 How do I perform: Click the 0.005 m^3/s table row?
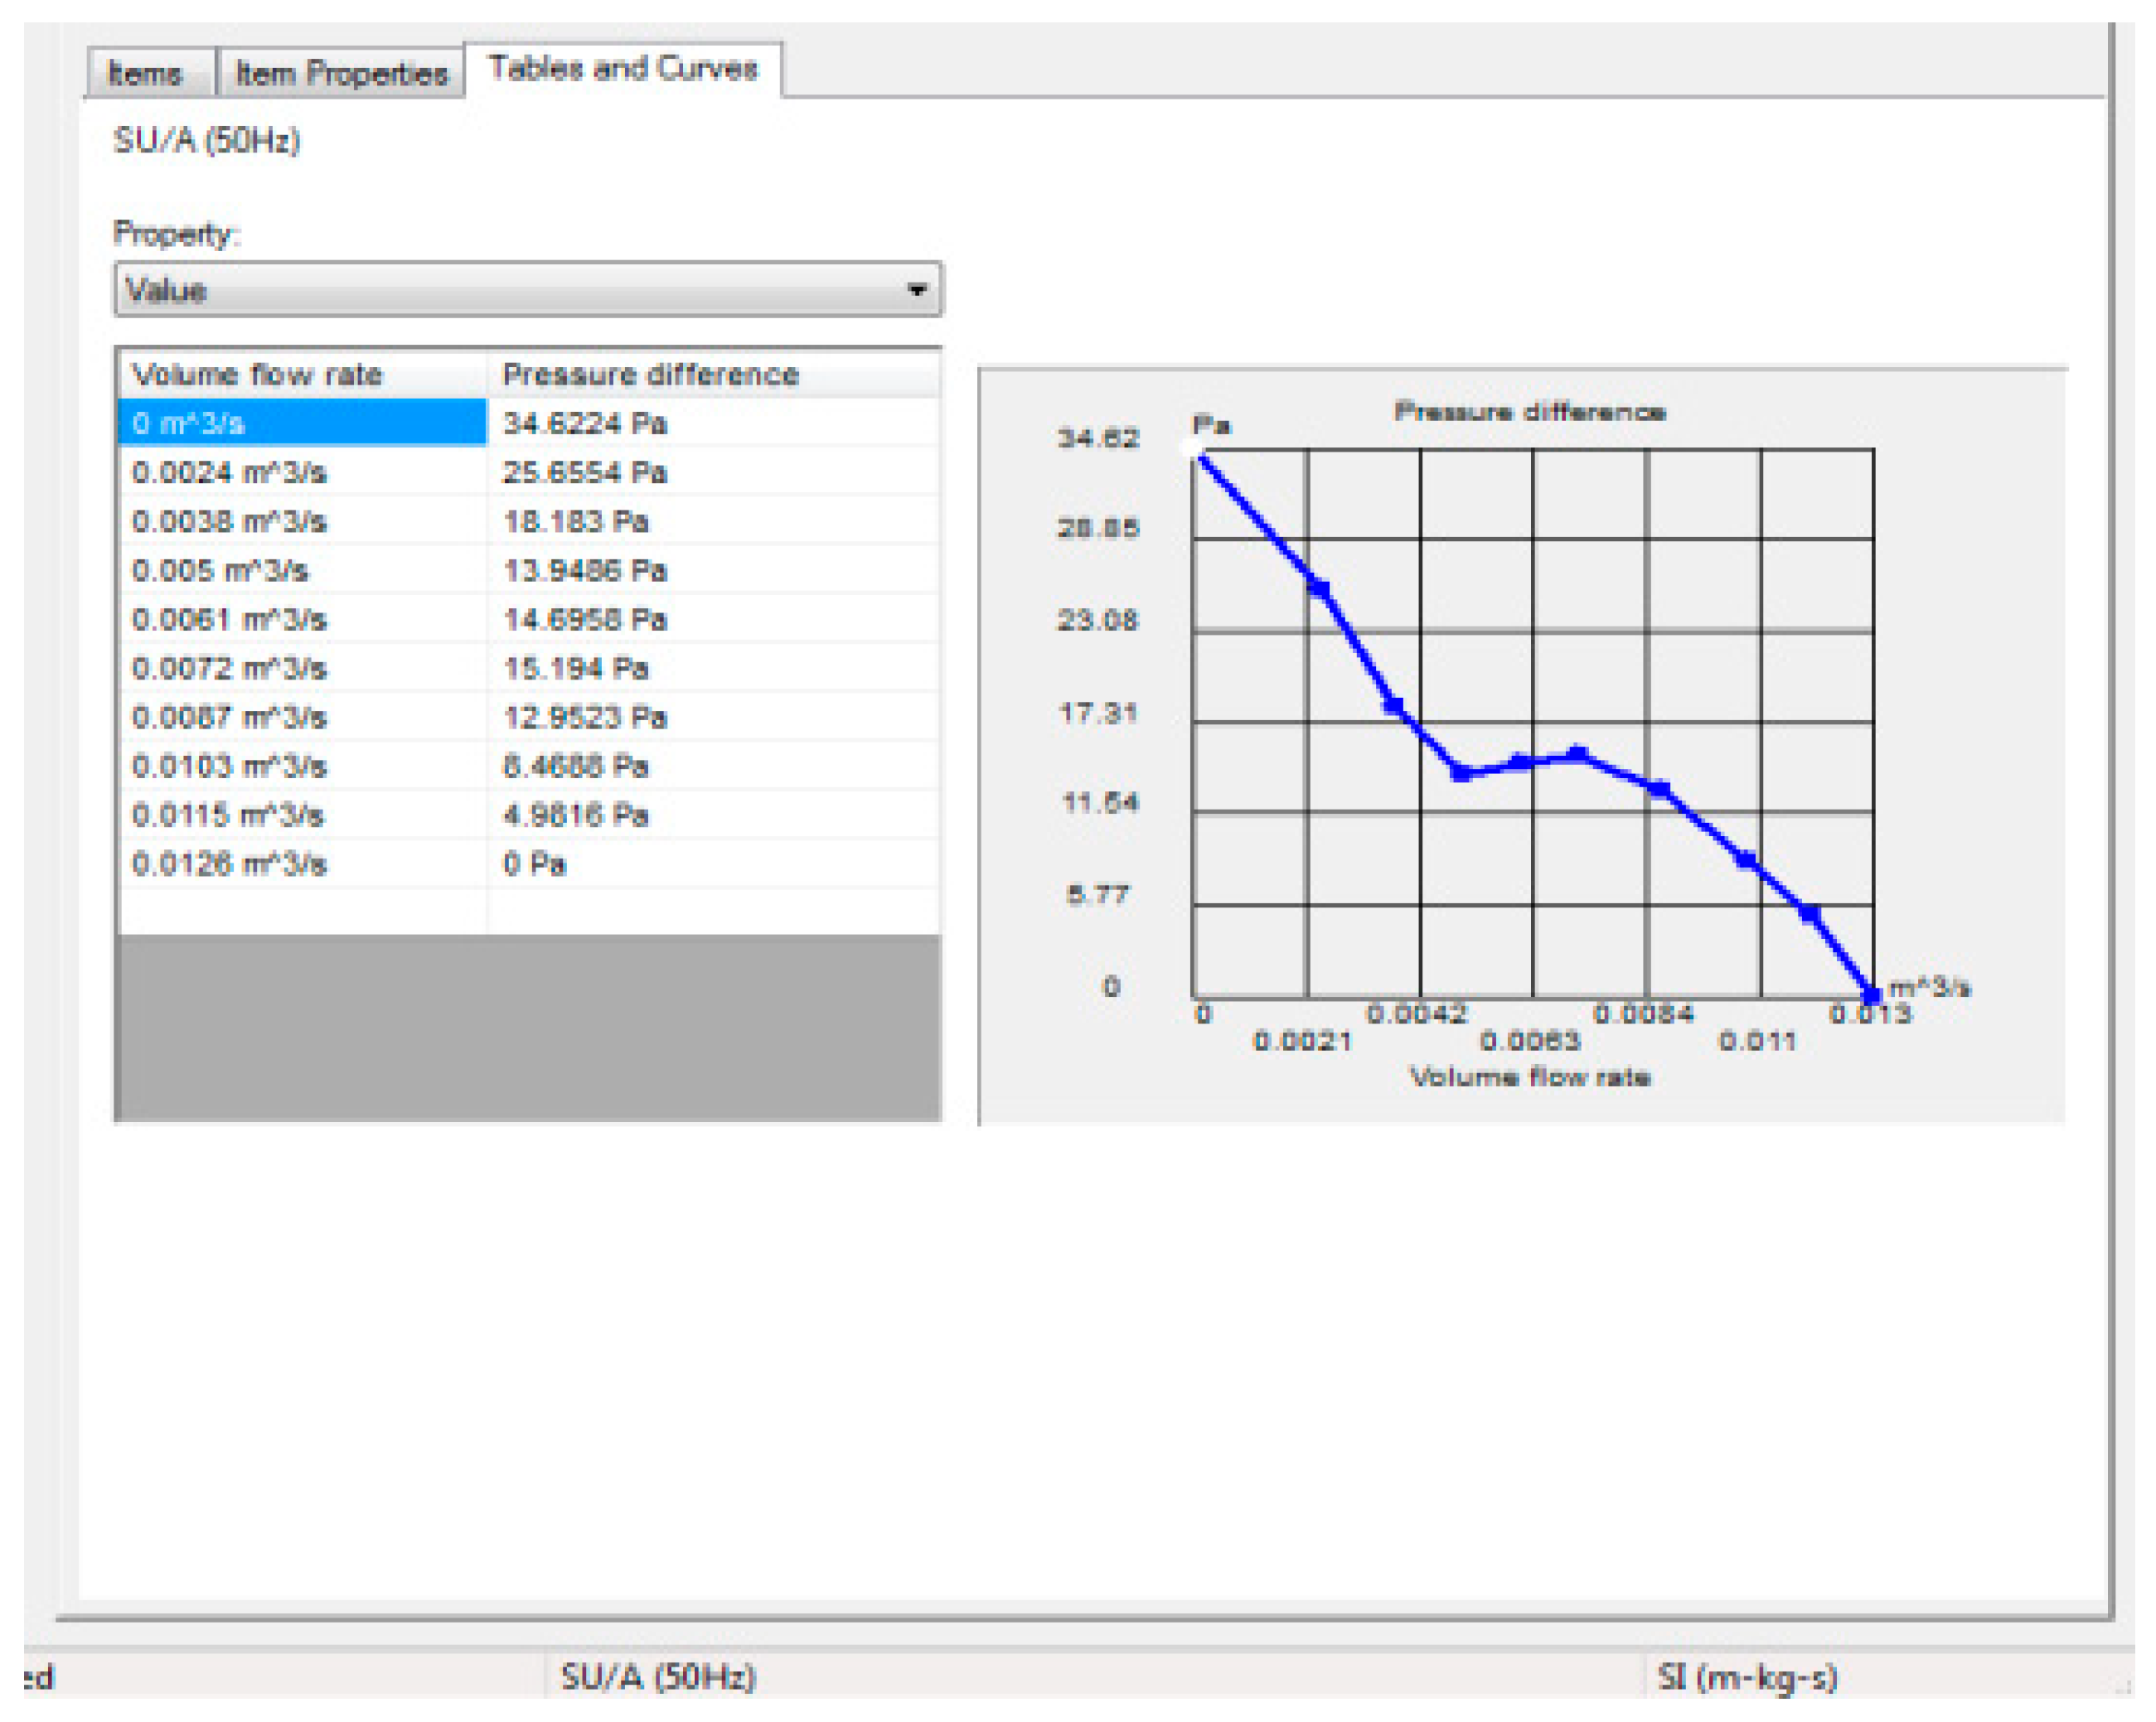point(220,570)
